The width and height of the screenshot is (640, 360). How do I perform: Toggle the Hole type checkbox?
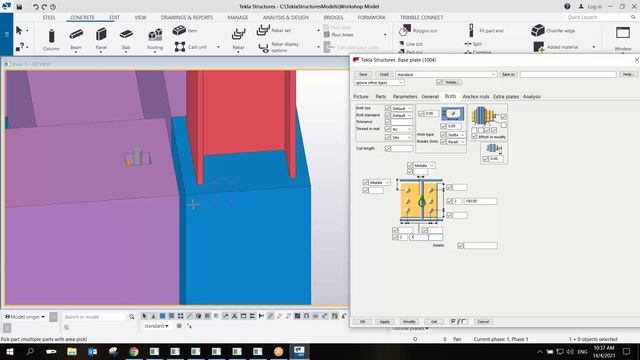click(x=443, y=134)
